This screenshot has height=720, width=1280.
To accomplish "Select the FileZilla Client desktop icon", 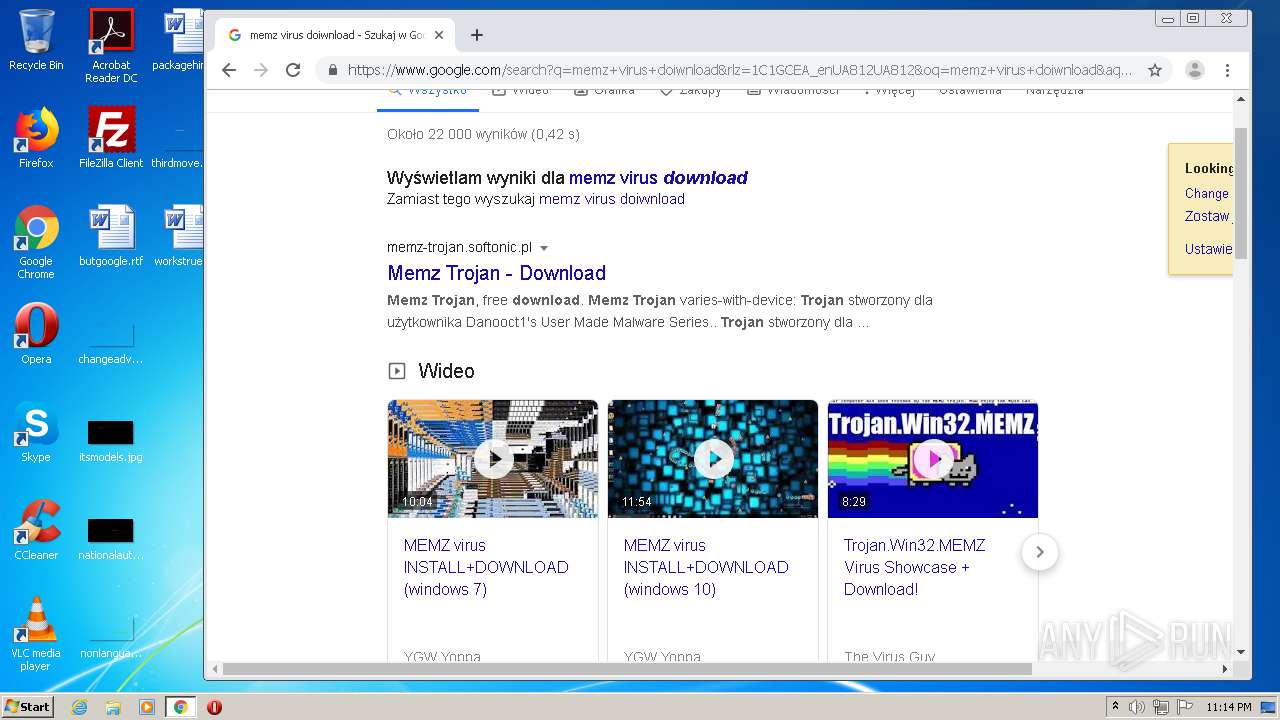I will coord(111,138).
